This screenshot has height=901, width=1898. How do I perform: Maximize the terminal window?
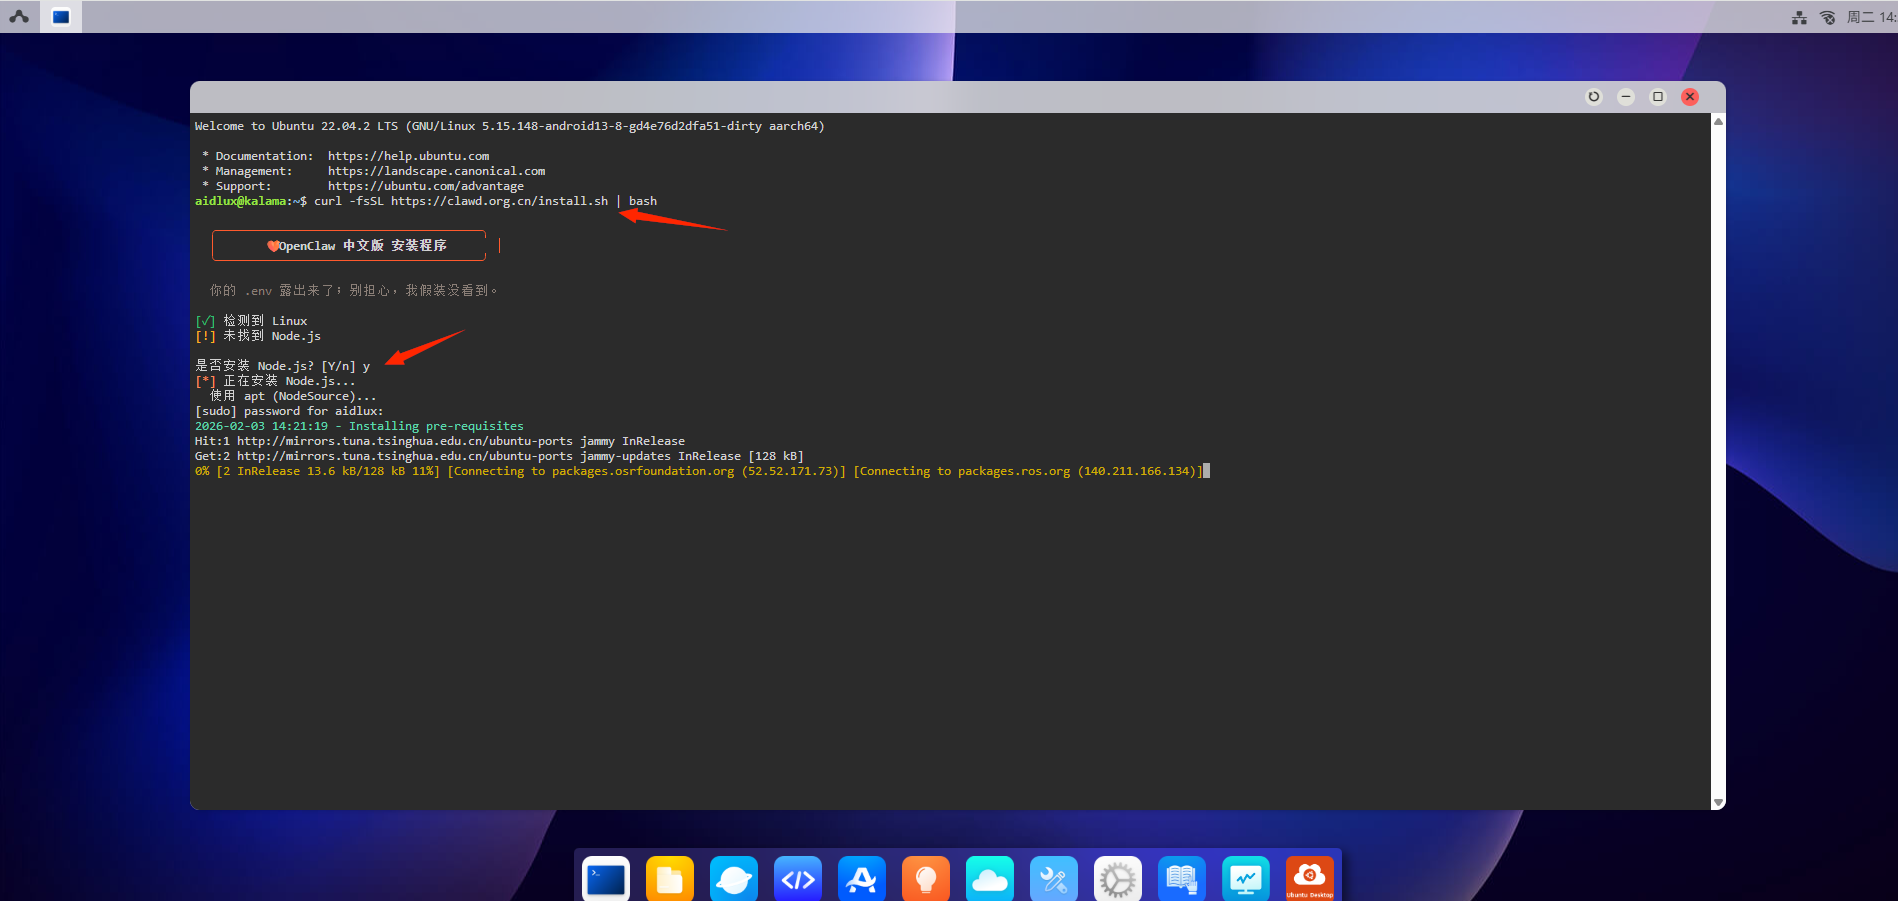coord(1658,97)
